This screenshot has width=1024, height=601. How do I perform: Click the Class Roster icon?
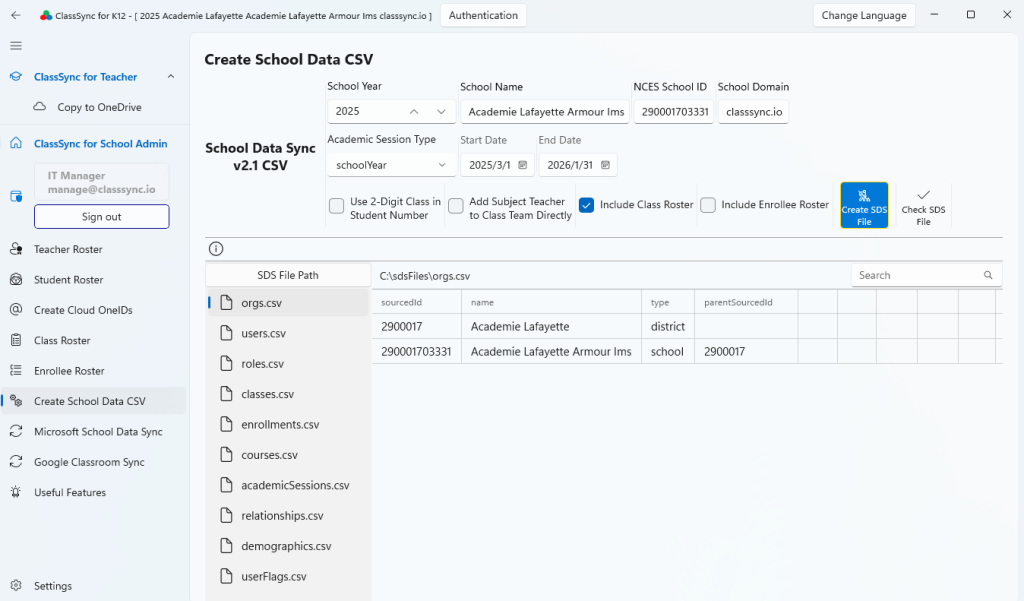[x=16, y=340]
